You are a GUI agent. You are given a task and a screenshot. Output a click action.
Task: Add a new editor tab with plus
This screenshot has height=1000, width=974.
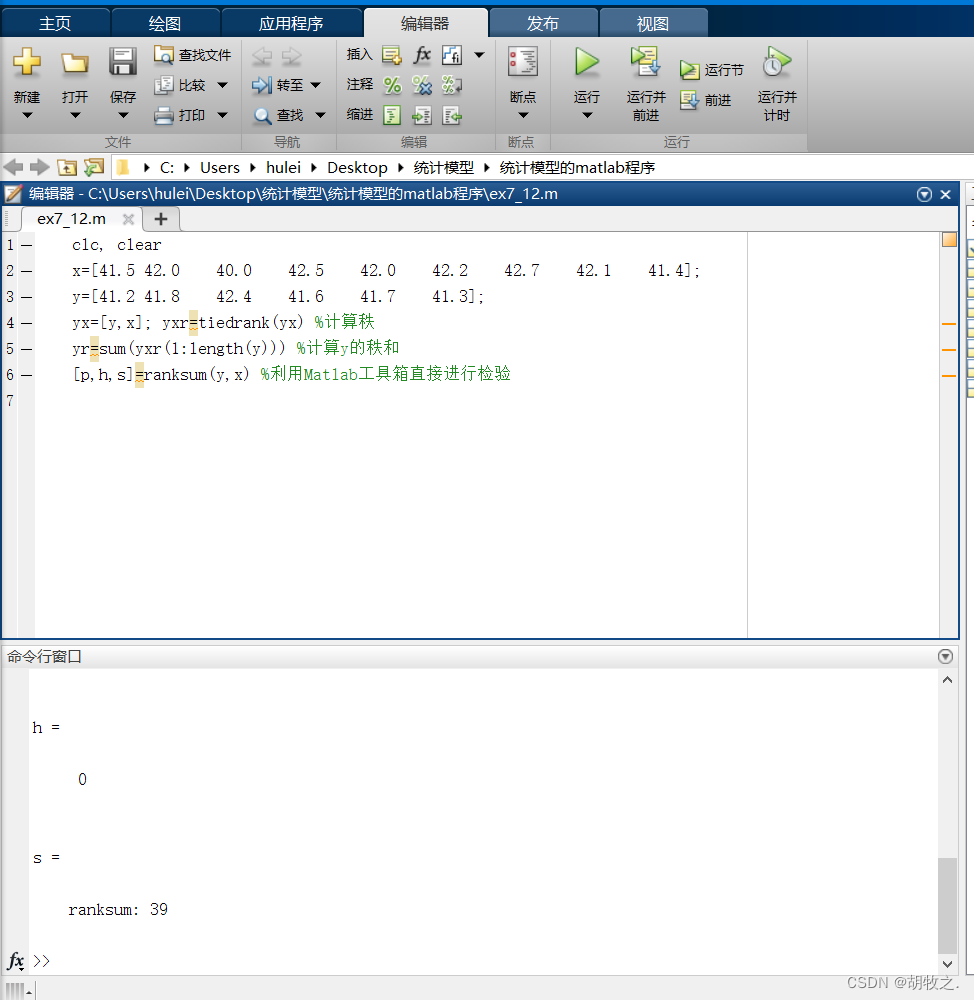(x=161, y=219)
